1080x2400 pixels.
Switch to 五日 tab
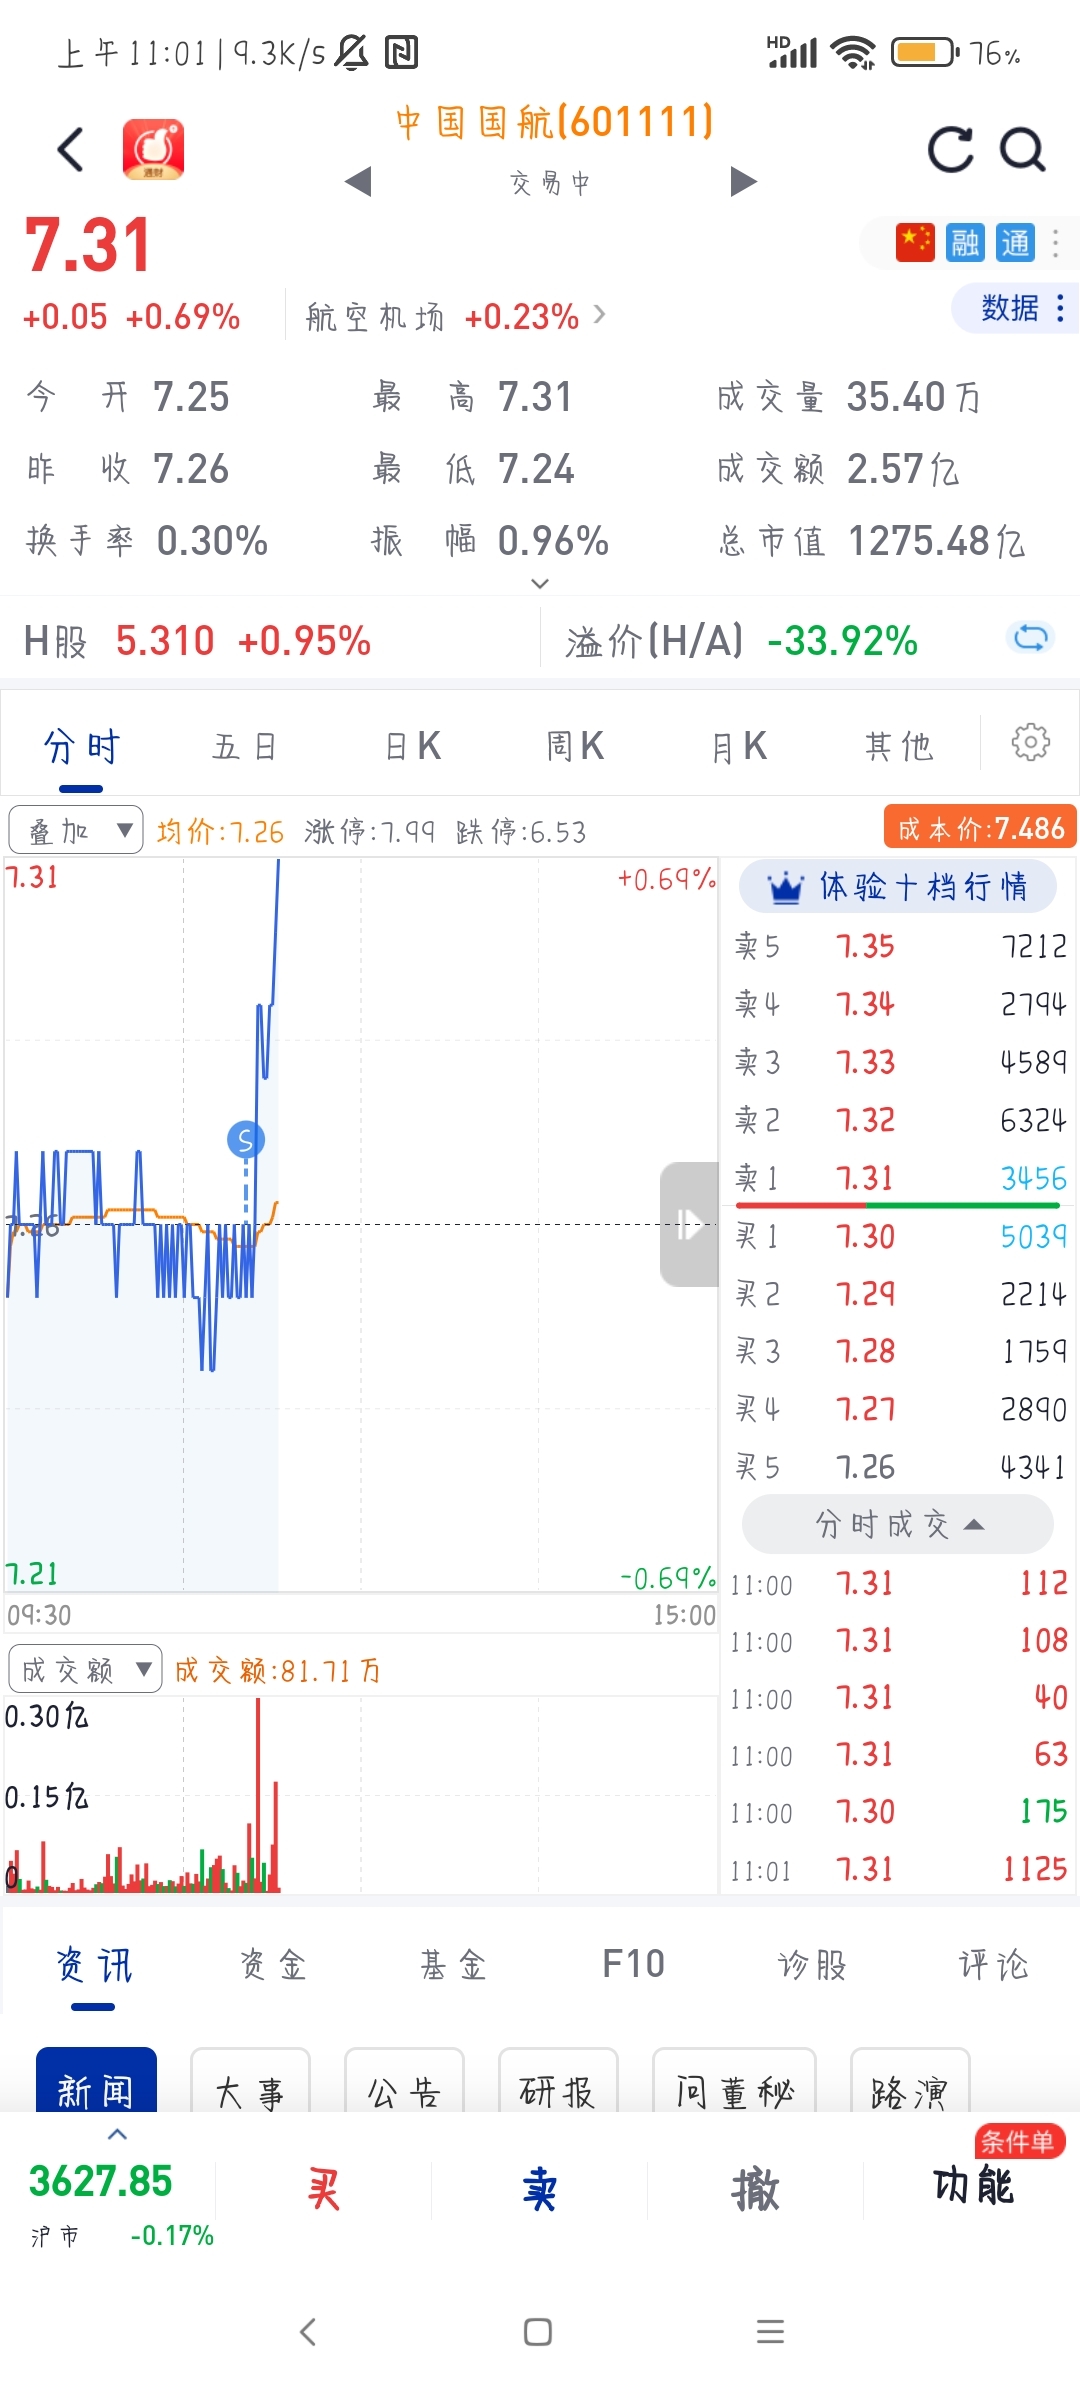(245, 747)
